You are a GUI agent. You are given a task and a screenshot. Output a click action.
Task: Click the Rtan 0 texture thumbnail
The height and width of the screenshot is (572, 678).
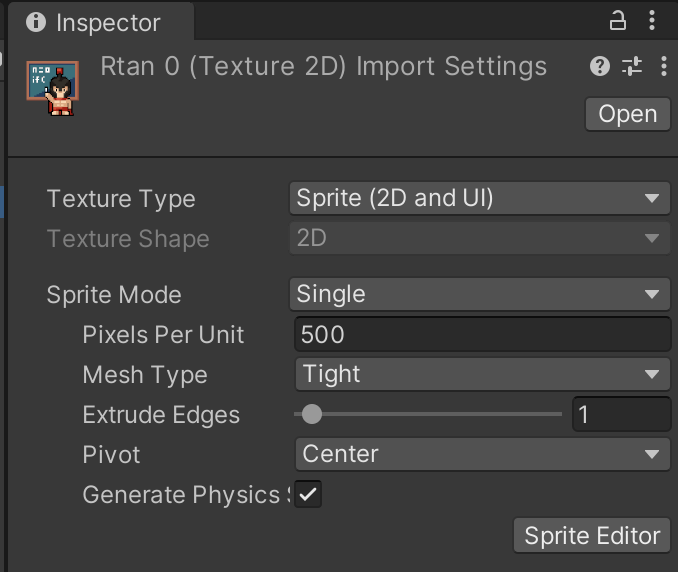click(53, 88)
